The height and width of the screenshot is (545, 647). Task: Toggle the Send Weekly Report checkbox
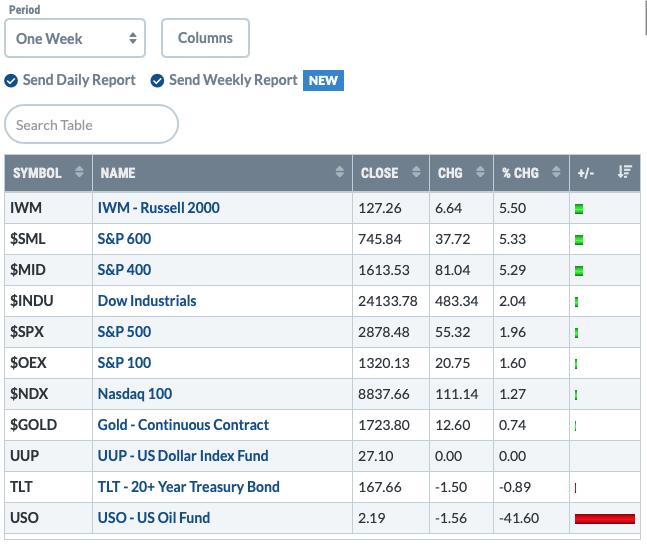click(157, 80)
